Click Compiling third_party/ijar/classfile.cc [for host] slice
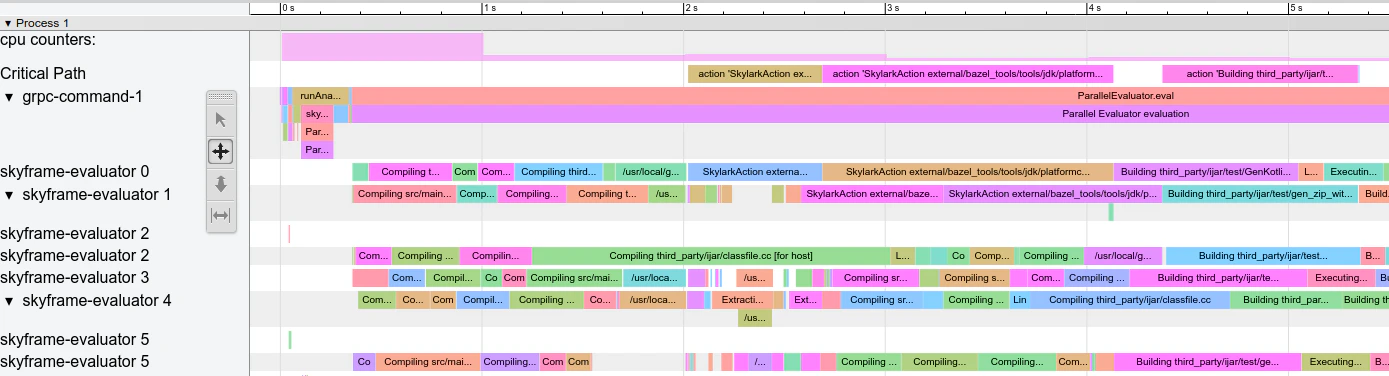 711,255
